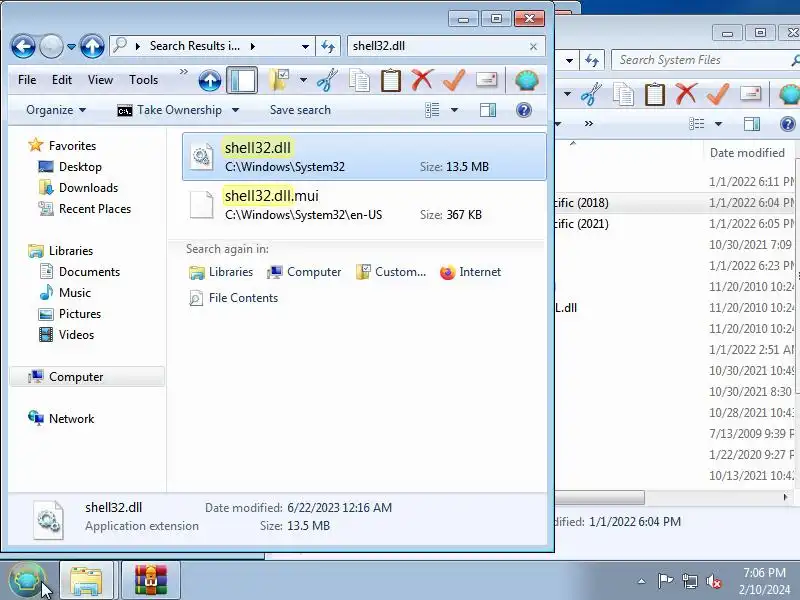The image size is (800, 600).
Task: Change view with the view icon
Action: (432, 110)
